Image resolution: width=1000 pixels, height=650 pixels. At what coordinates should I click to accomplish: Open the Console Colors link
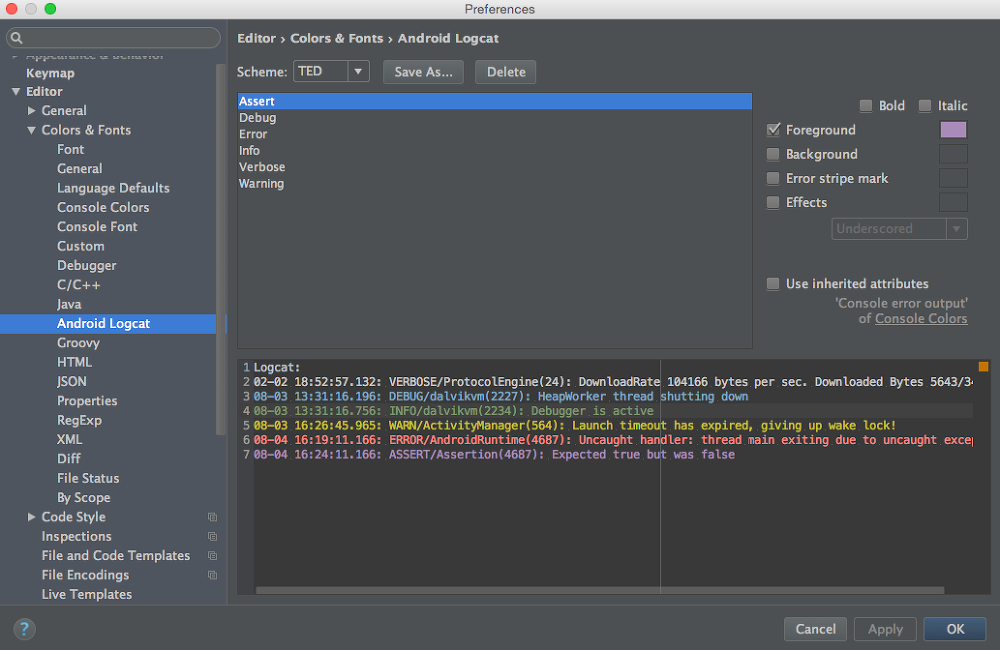[x=920, y=318]
